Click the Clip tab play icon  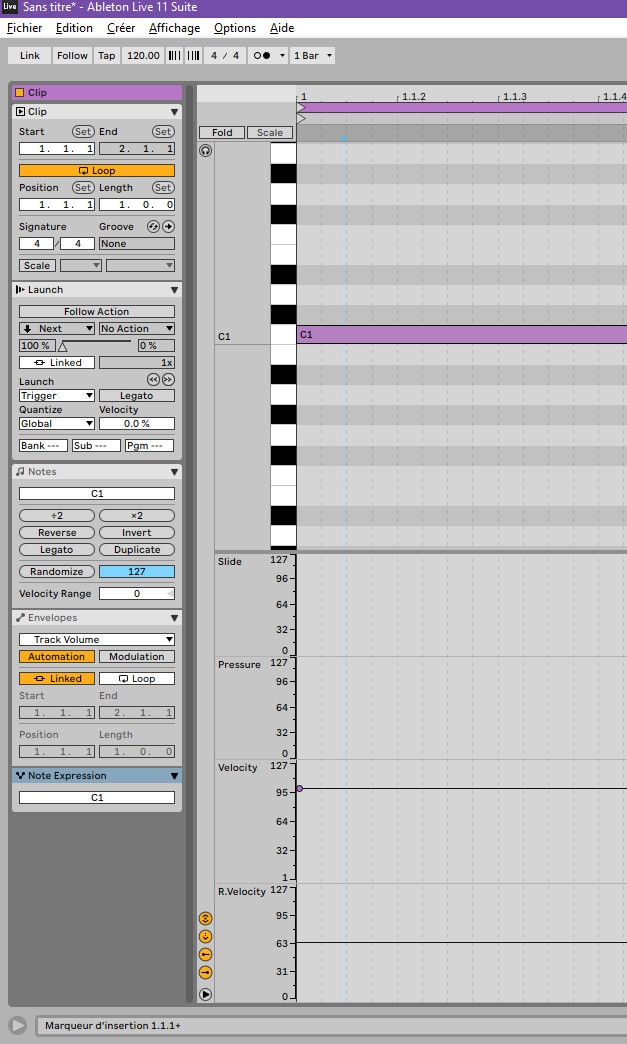click(x=20, y=112)
